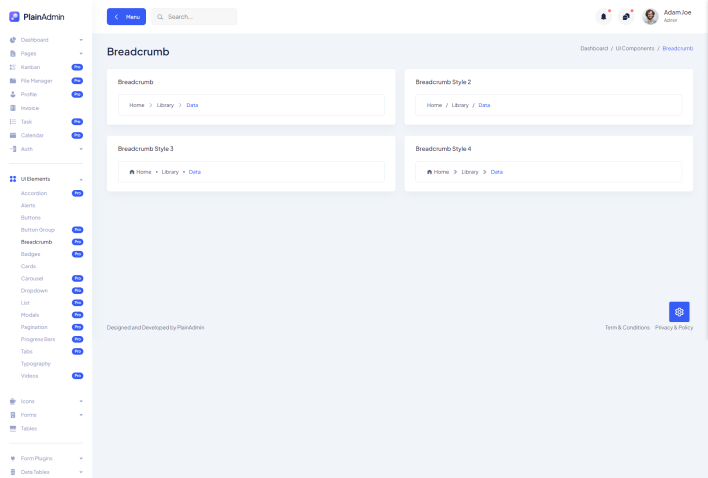The width and height of the screenshot is (708, 478).
Task: Click into the Search input field
Action: coord(198,17)
